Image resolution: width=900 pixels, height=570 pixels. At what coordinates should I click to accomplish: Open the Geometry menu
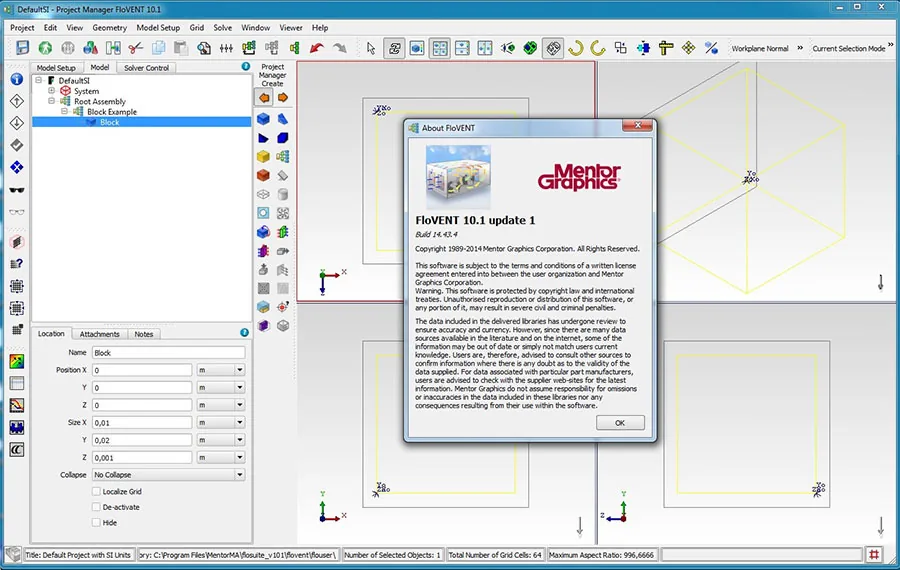(x=109, y=28)
